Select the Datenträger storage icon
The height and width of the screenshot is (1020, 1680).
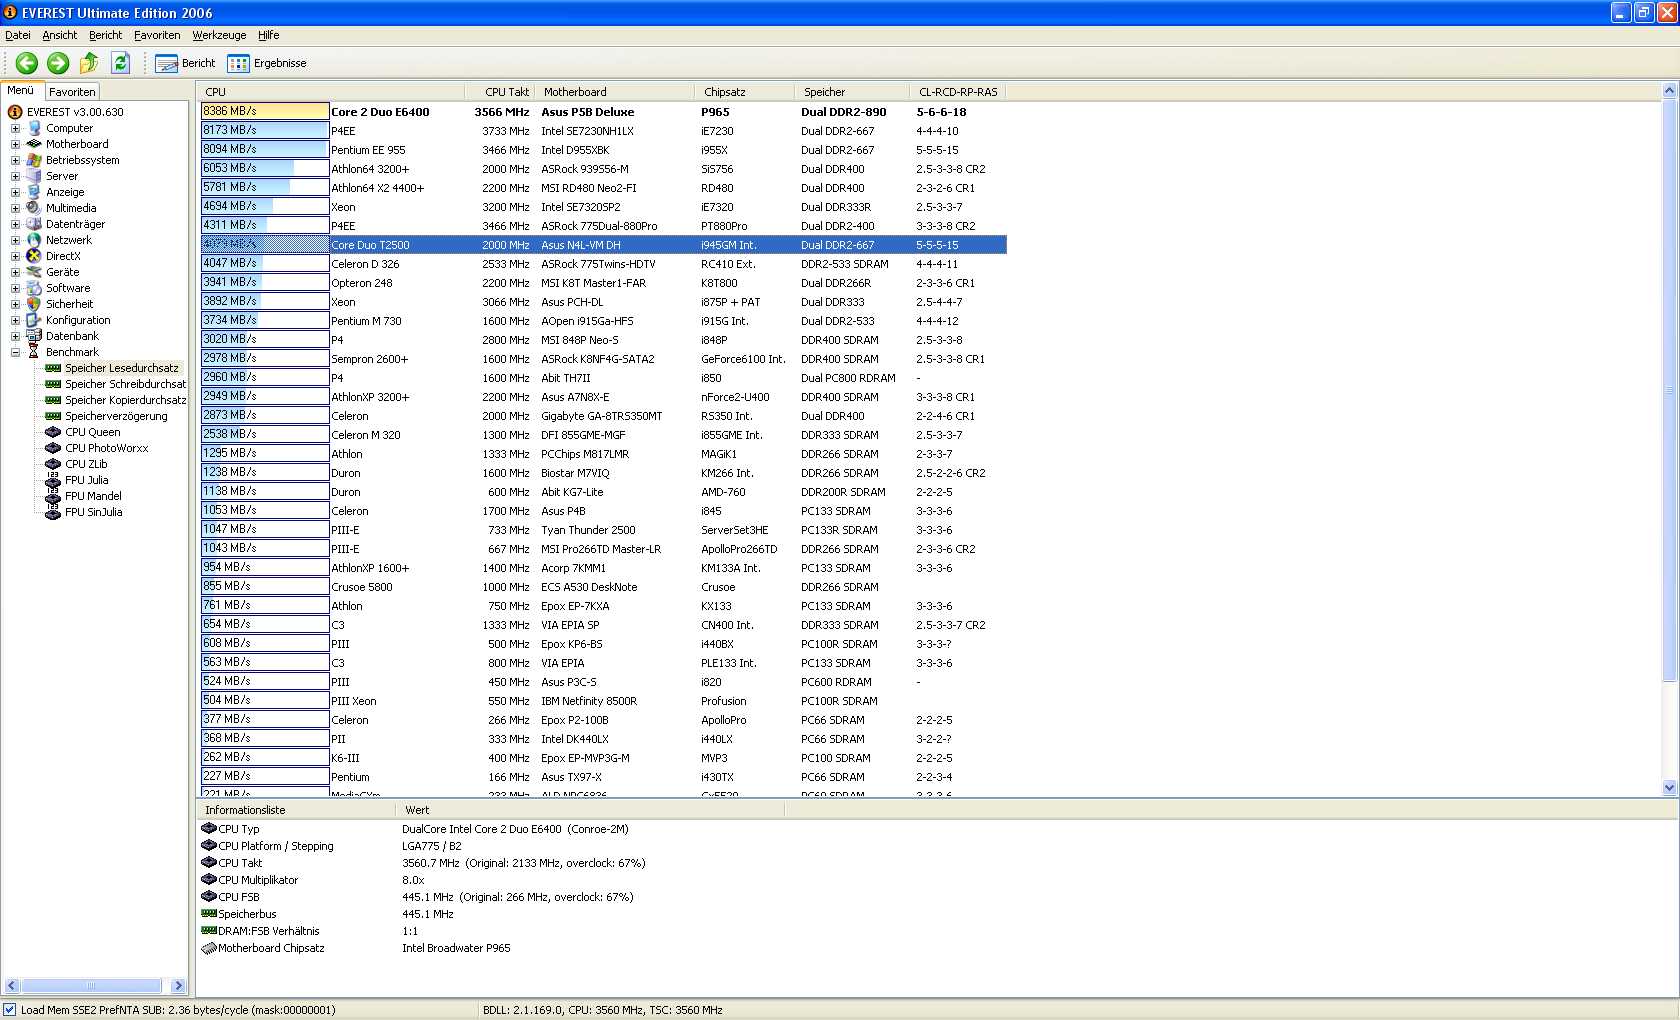point(35,224)
